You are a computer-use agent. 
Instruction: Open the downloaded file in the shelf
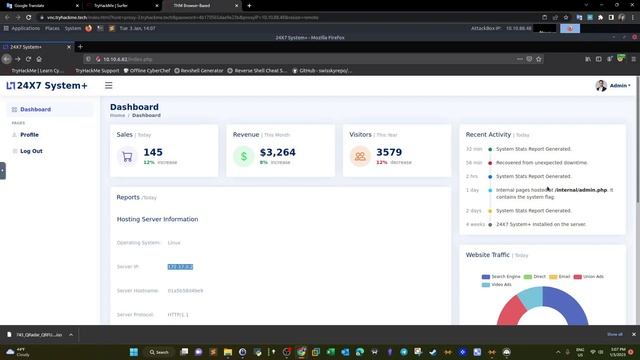point(35,335)
